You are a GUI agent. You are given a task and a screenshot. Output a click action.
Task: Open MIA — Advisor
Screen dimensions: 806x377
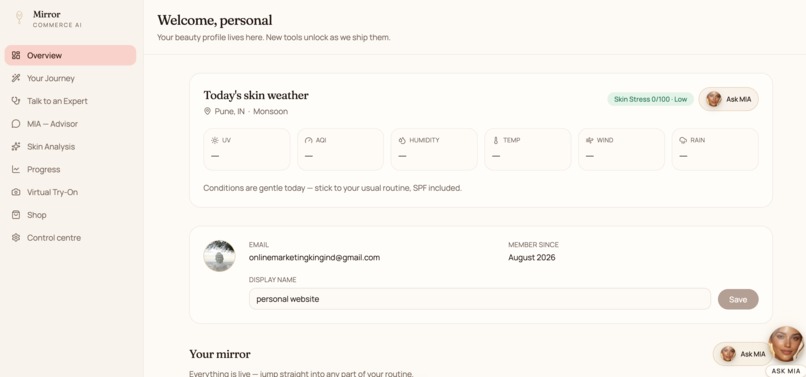tap(70, 123)
